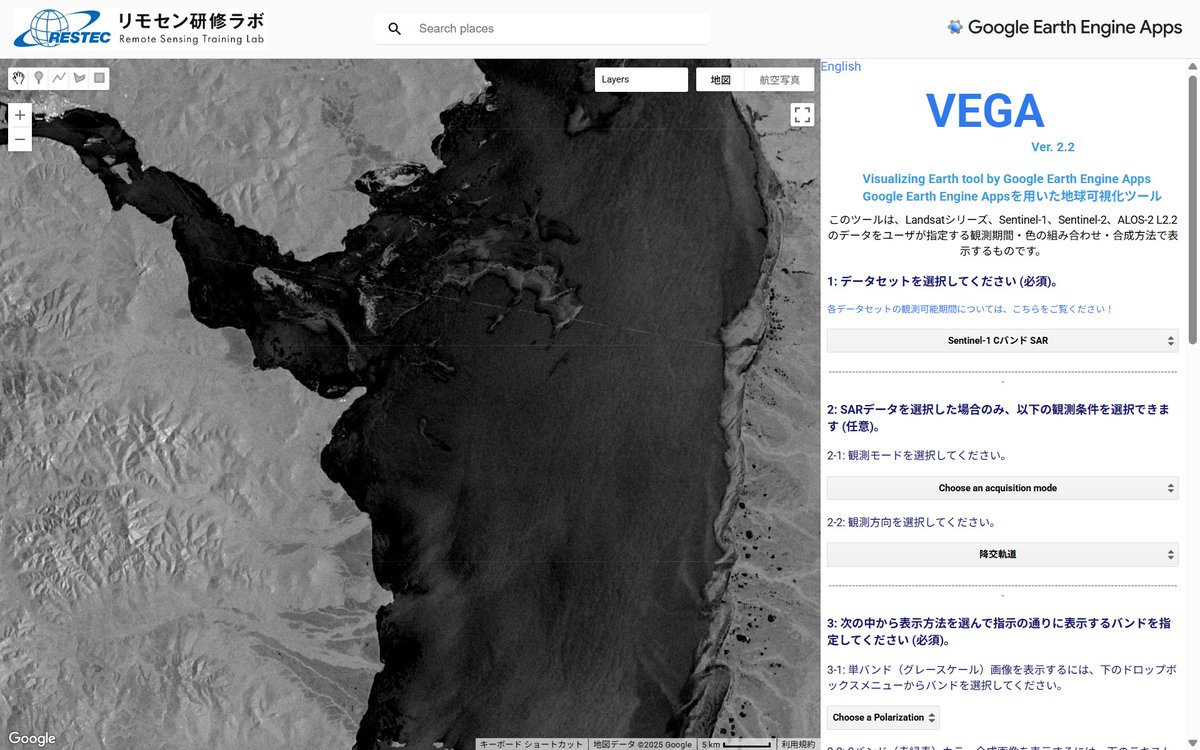
Task: Open キーボード ショートカット link
Action: [x=531, y=744]
